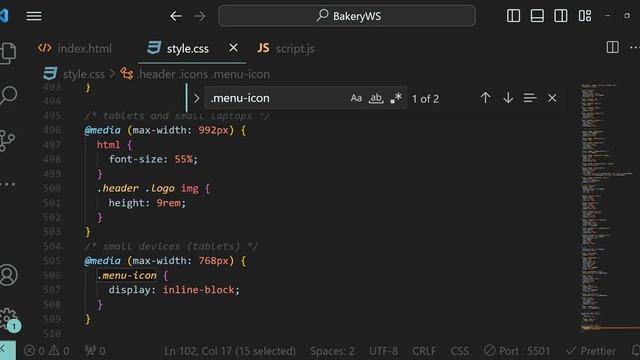Viewport: 640px width, 360px height.
Task: Click the Port : 5501 Live Server item
Action: pyautogui.click(x=517, y=351)
